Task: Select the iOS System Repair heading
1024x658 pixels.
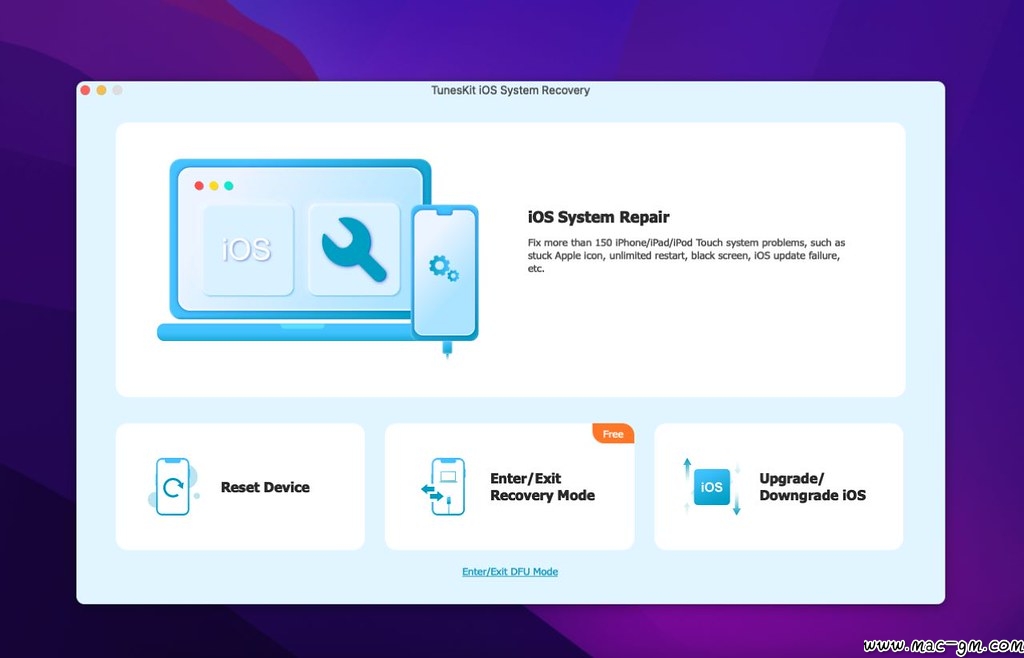Action: (598, 217)
